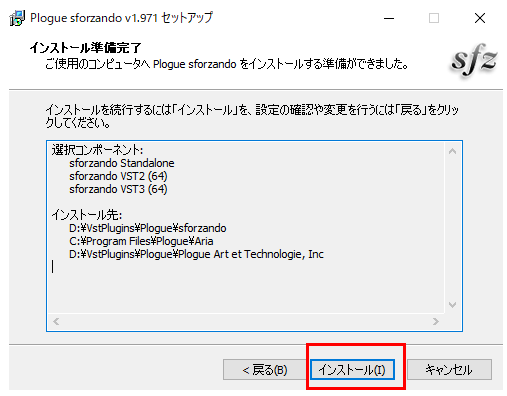Click the sfz logo image

coord(474,61)
